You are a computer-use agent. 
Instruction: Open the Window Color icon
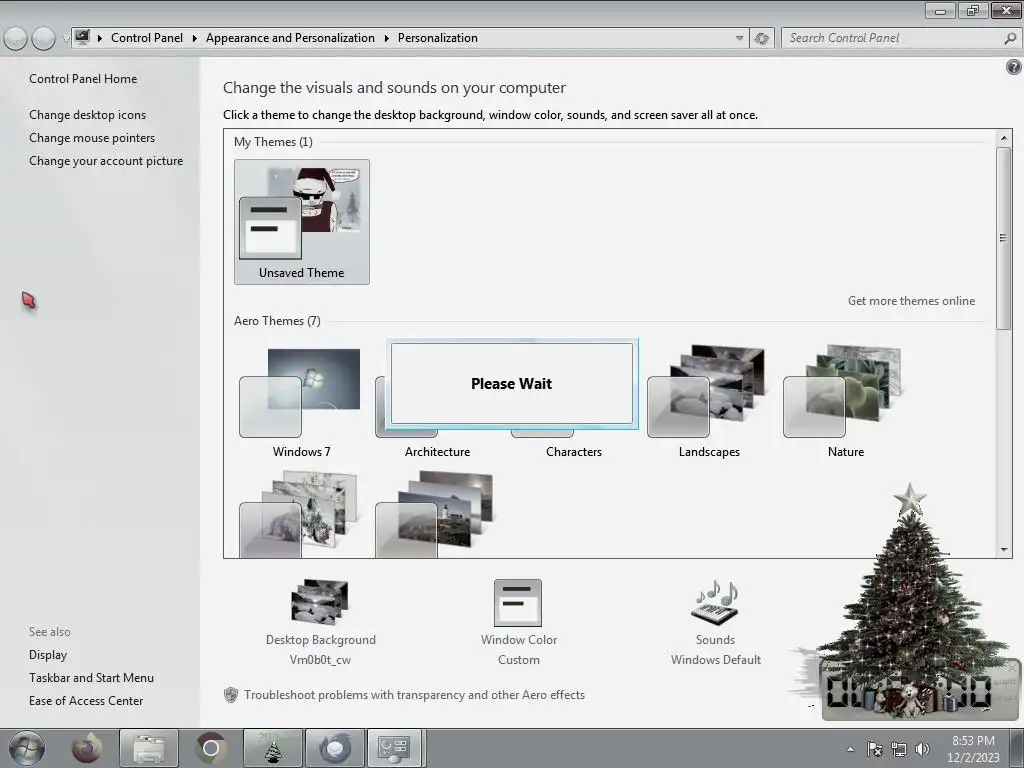point(518,603)
